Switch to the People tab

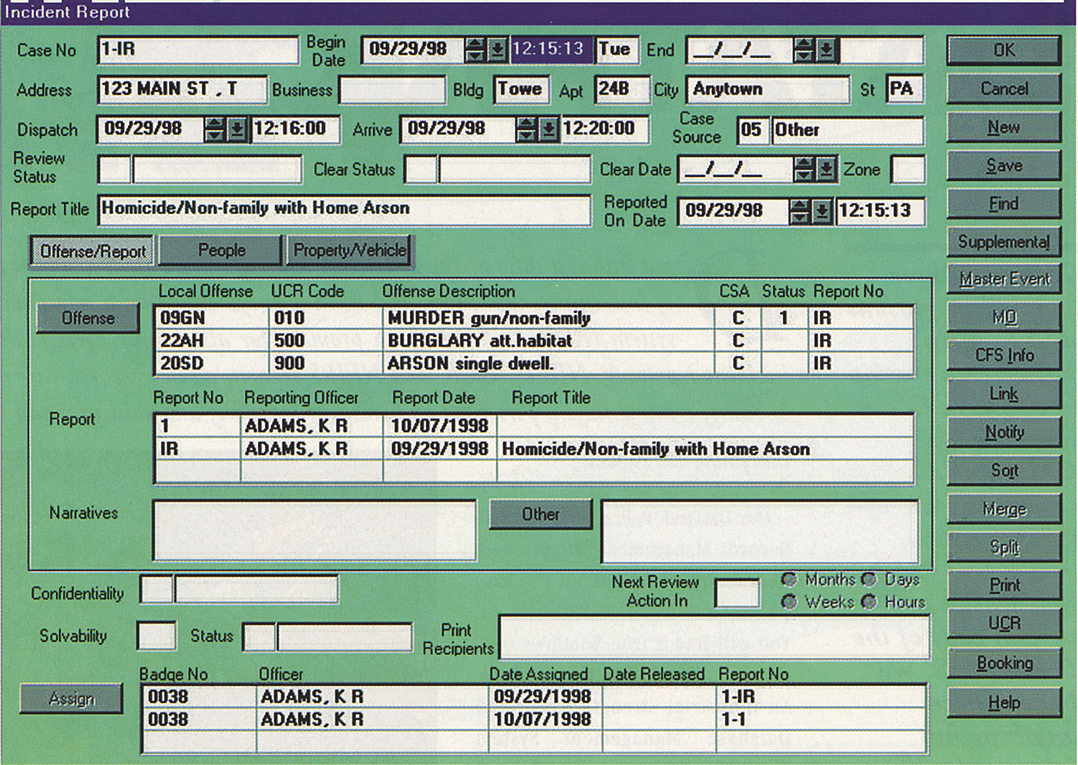221,251
